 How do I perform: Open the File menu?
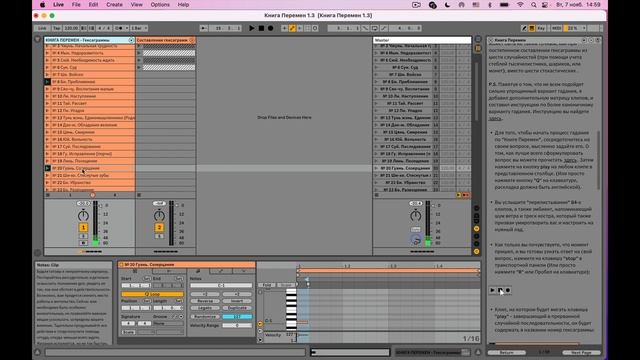coord(76,4)
